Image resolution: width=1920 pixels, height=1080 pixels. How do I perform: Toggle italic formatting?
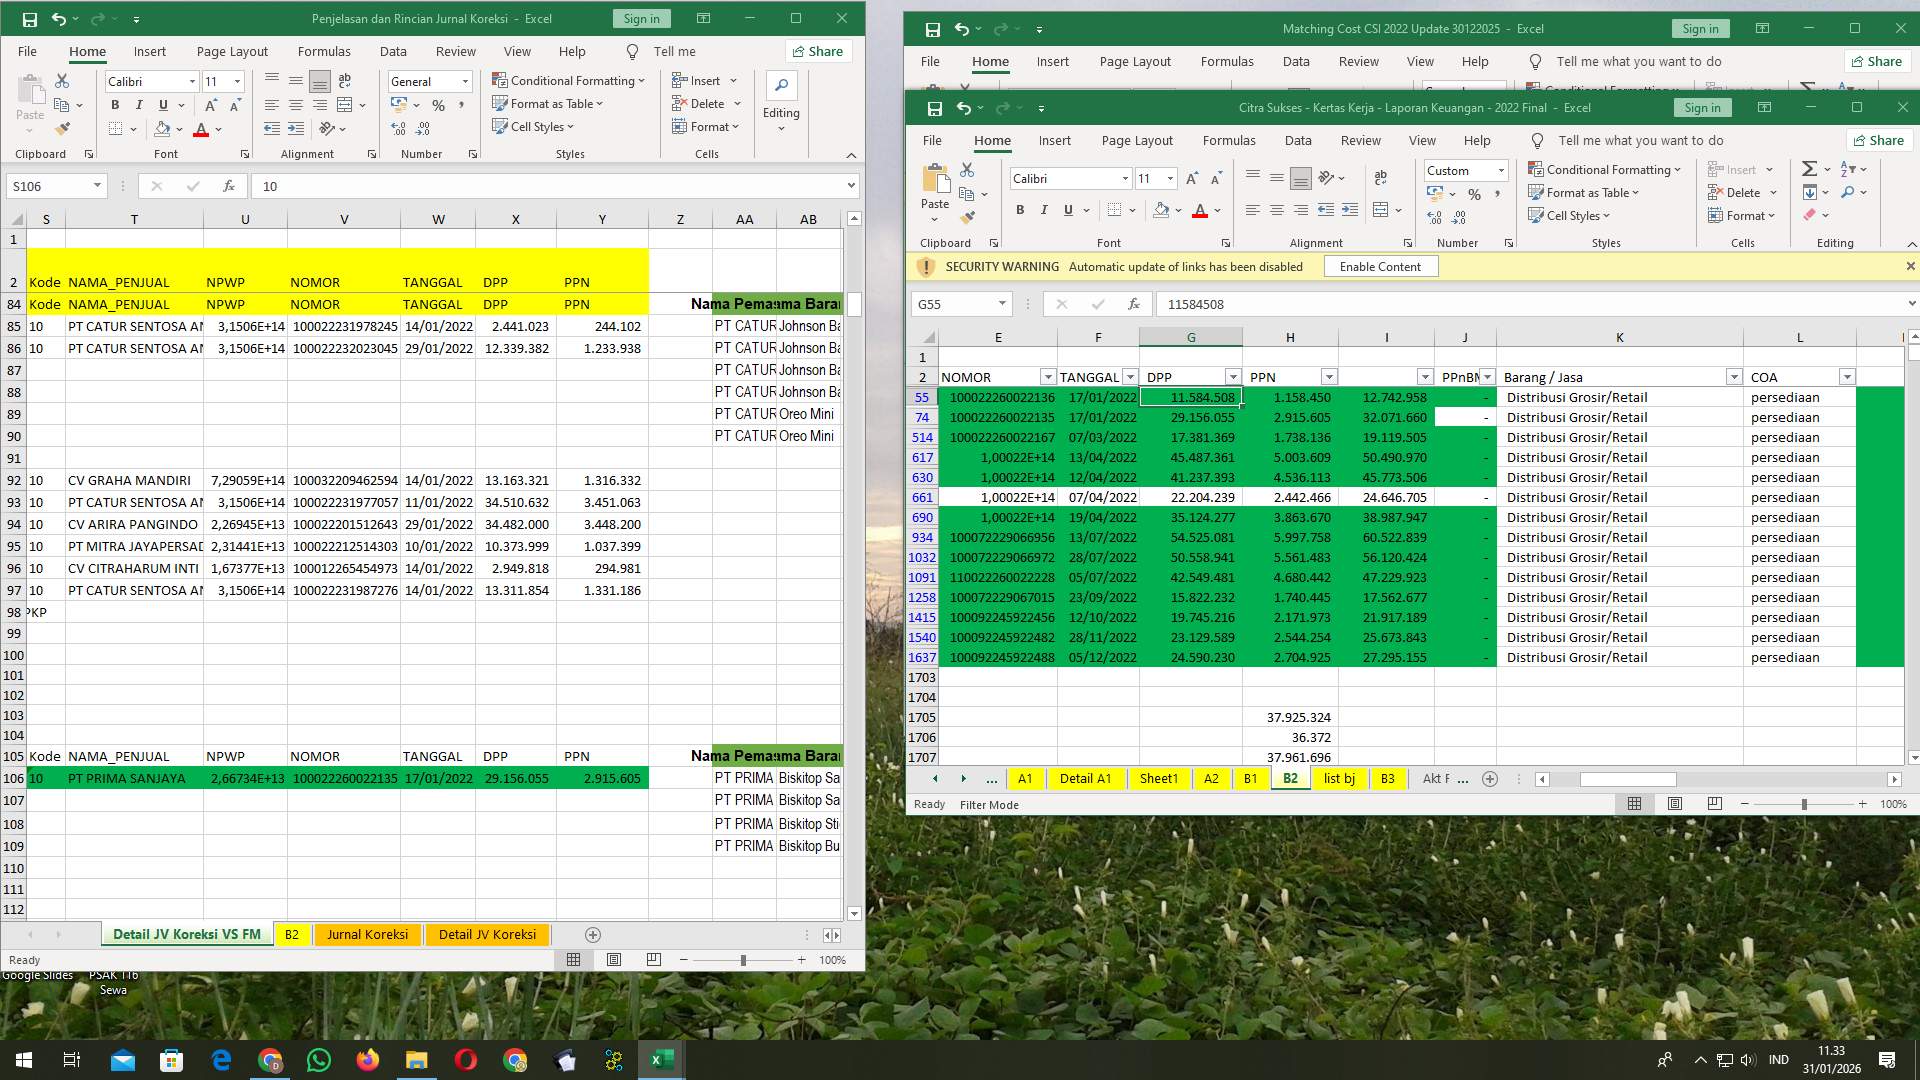1043,210
